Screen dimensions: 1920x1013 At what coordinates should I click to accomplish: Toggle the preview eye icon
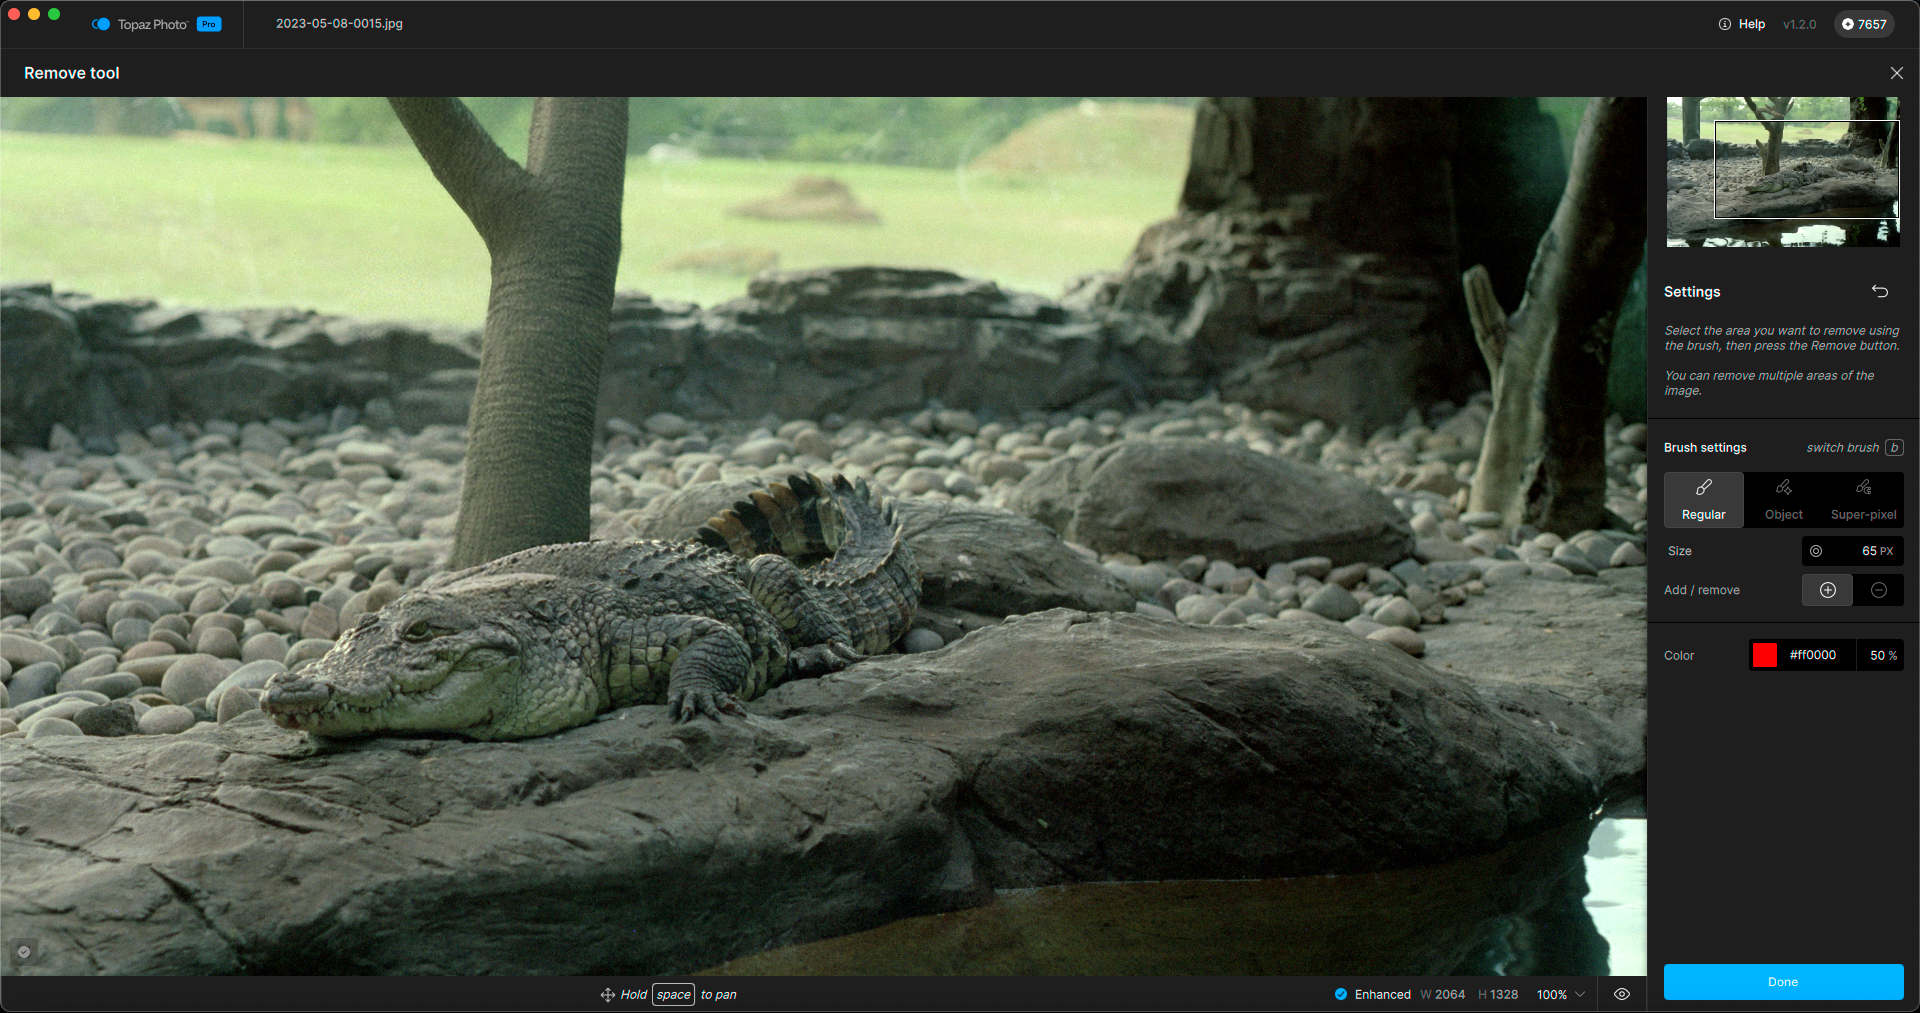coord(1622,994)
